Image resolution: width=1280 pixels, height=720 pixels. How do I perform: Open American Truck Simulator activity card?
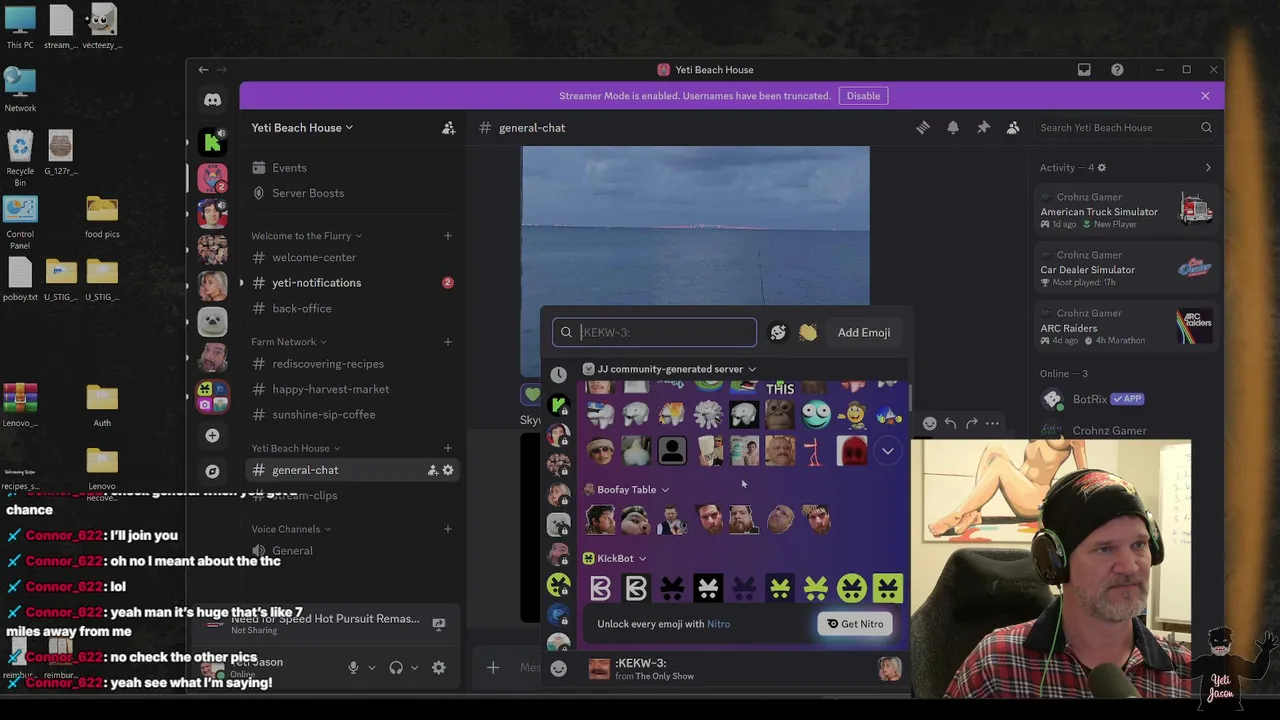click(1126, 211)
